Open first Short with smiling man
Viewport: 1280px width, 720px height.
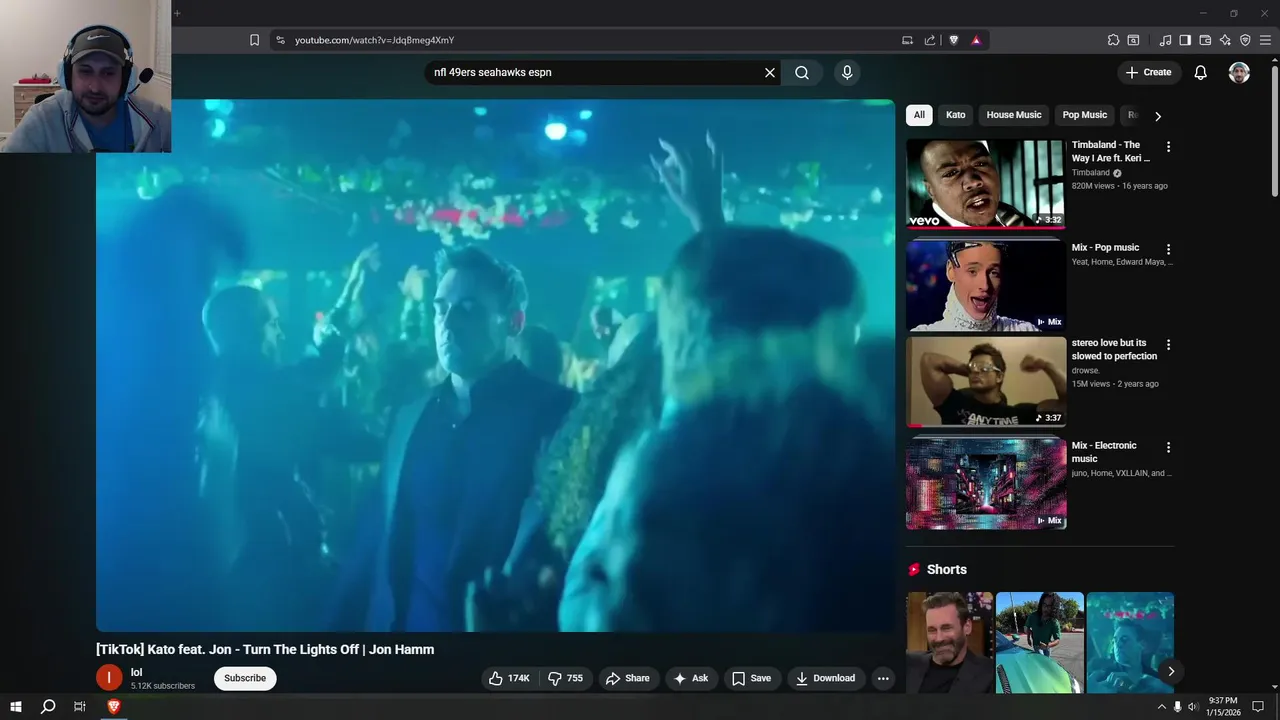[x=950, y=643]
